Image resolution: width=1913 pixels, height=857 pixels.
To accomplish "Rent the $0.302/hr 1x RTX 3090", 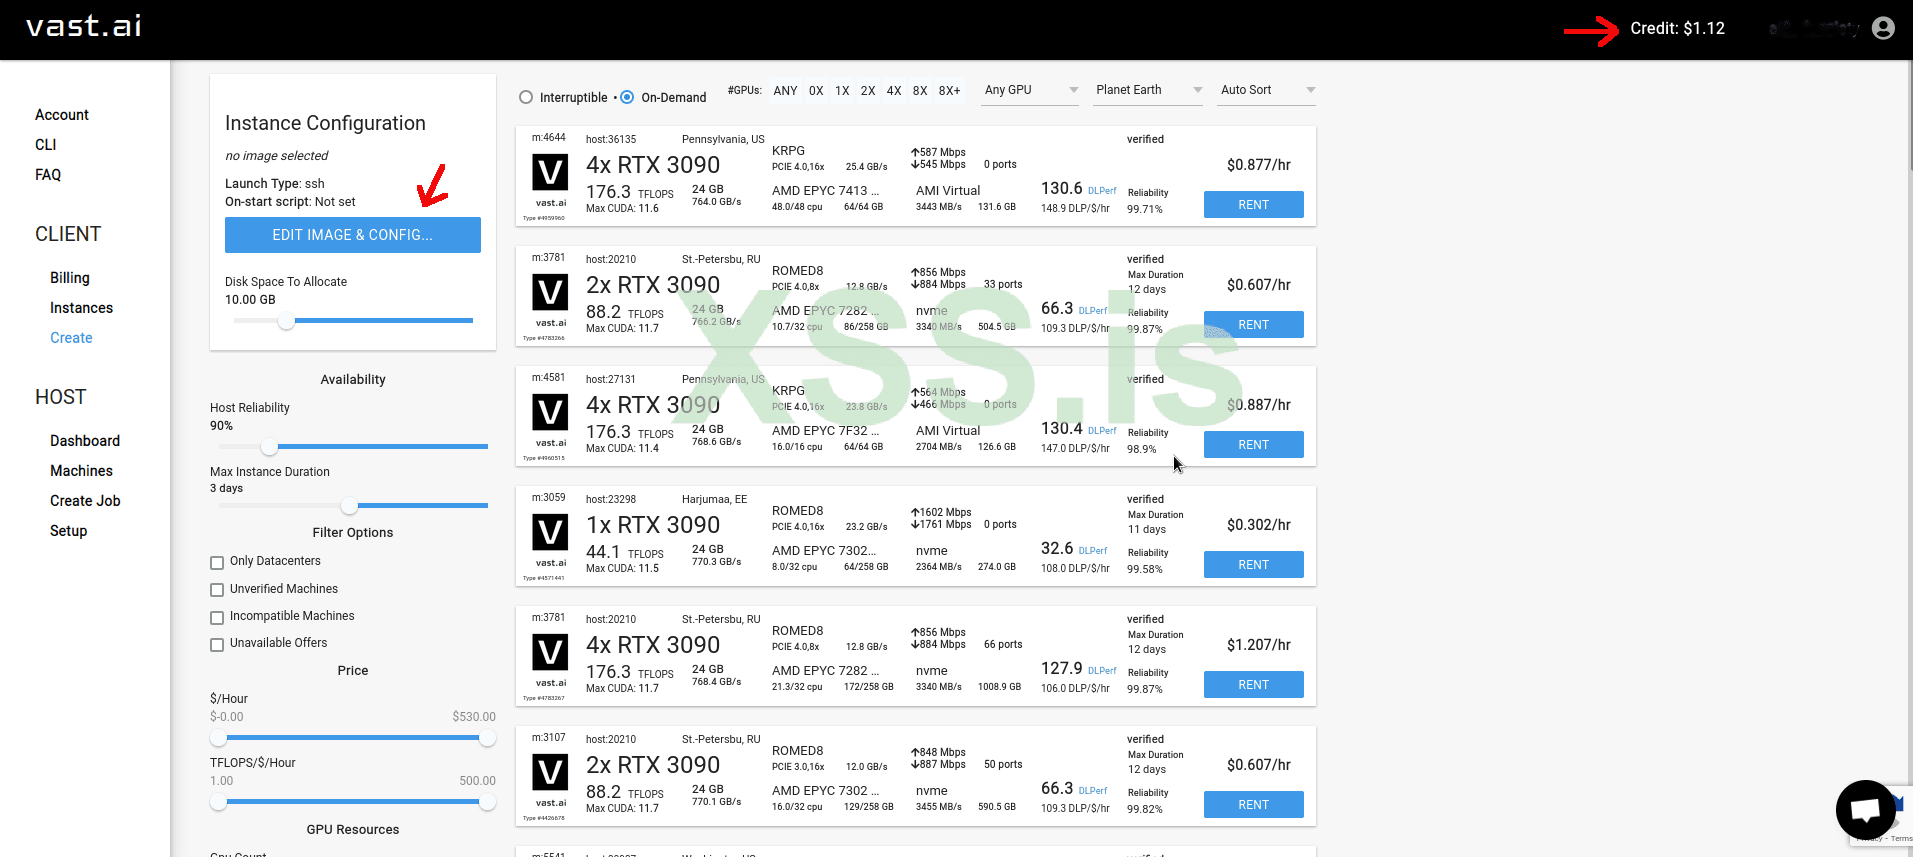I will click(1254, 564).
